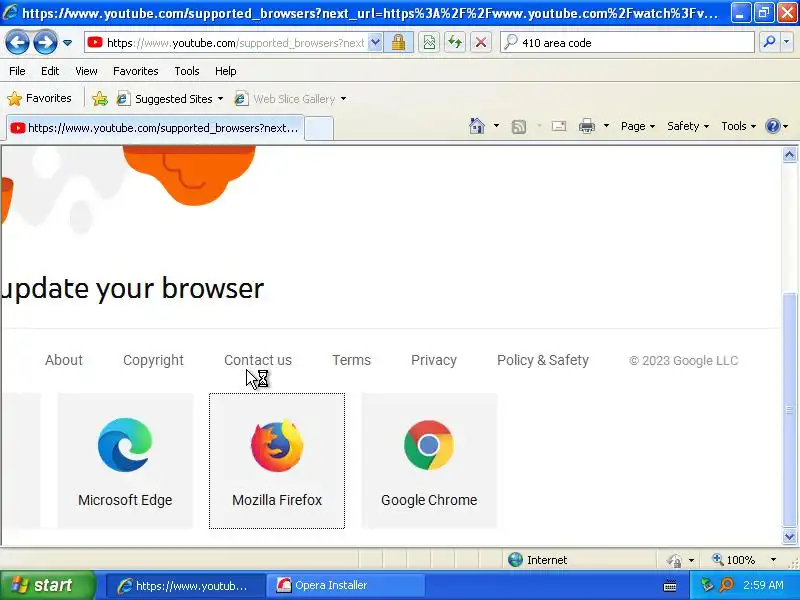This screenshot has width=800, height=600.
Task: Click the address bar URL field
Action: (x=226, y=43)
